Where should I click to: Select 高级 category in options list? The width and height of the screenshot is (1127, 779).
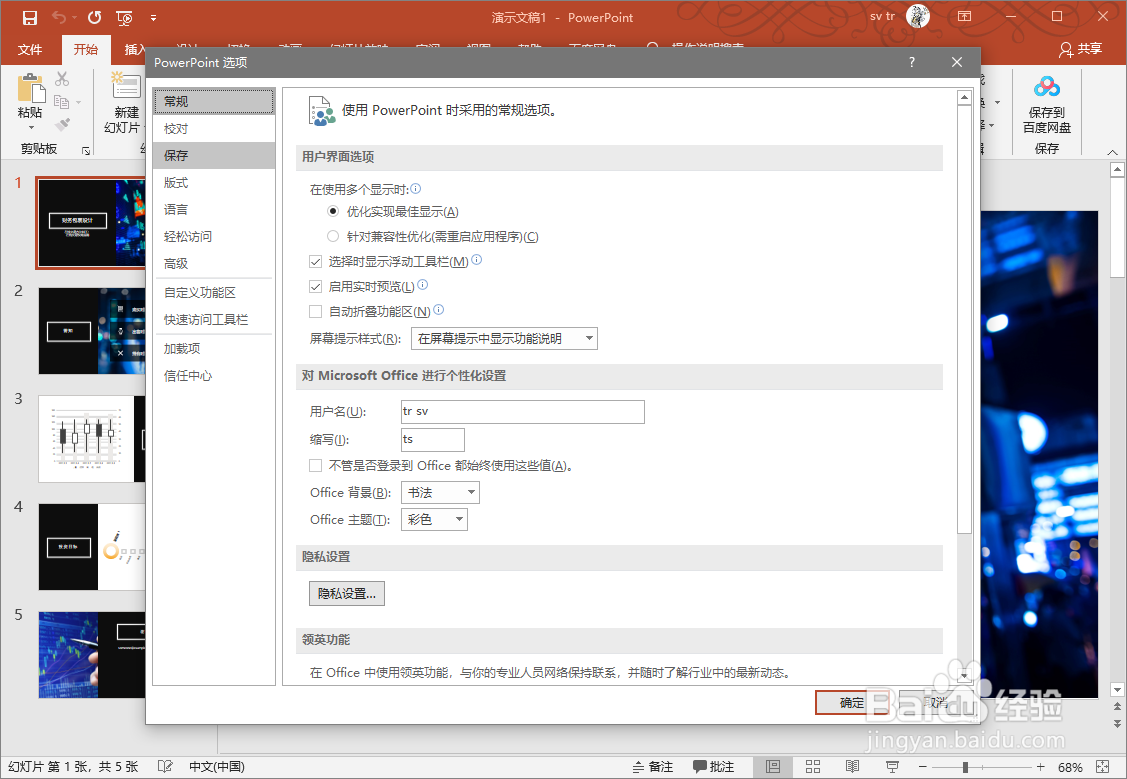[x=213, y=264]
